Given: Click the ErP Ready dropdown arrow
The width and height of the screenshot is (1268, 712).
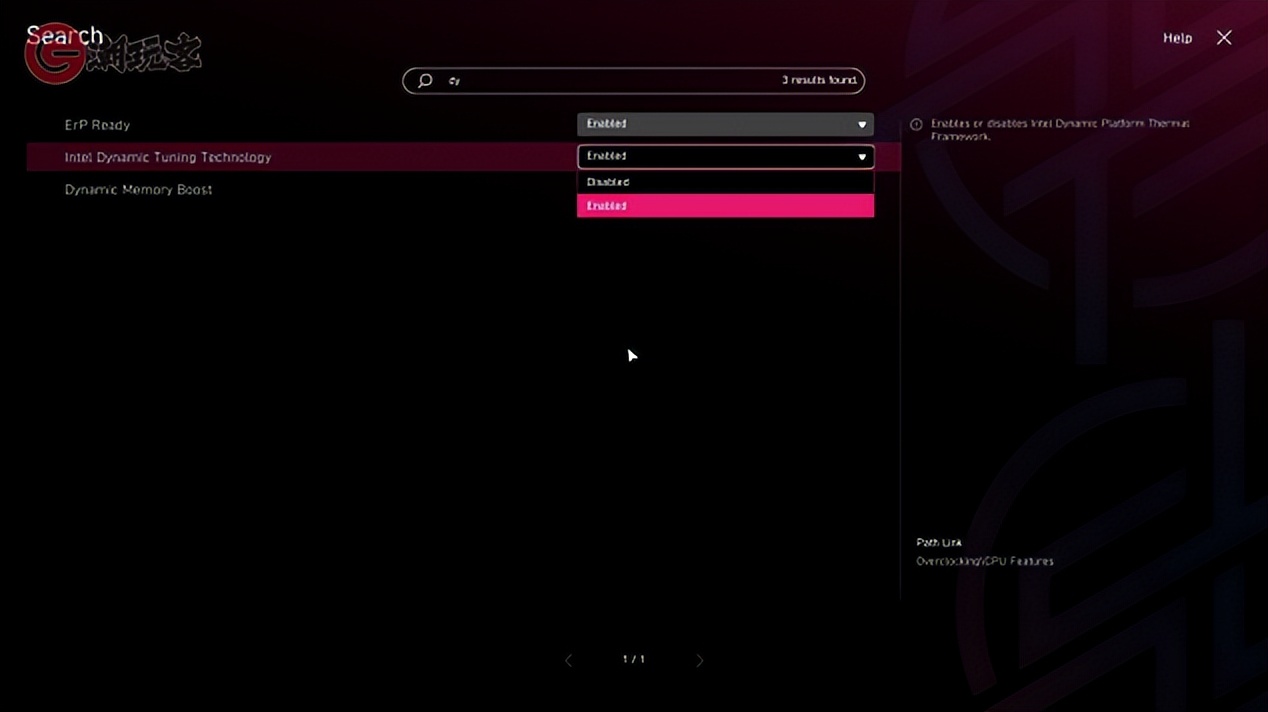Looking at the screenshot, I should point(862,125).
